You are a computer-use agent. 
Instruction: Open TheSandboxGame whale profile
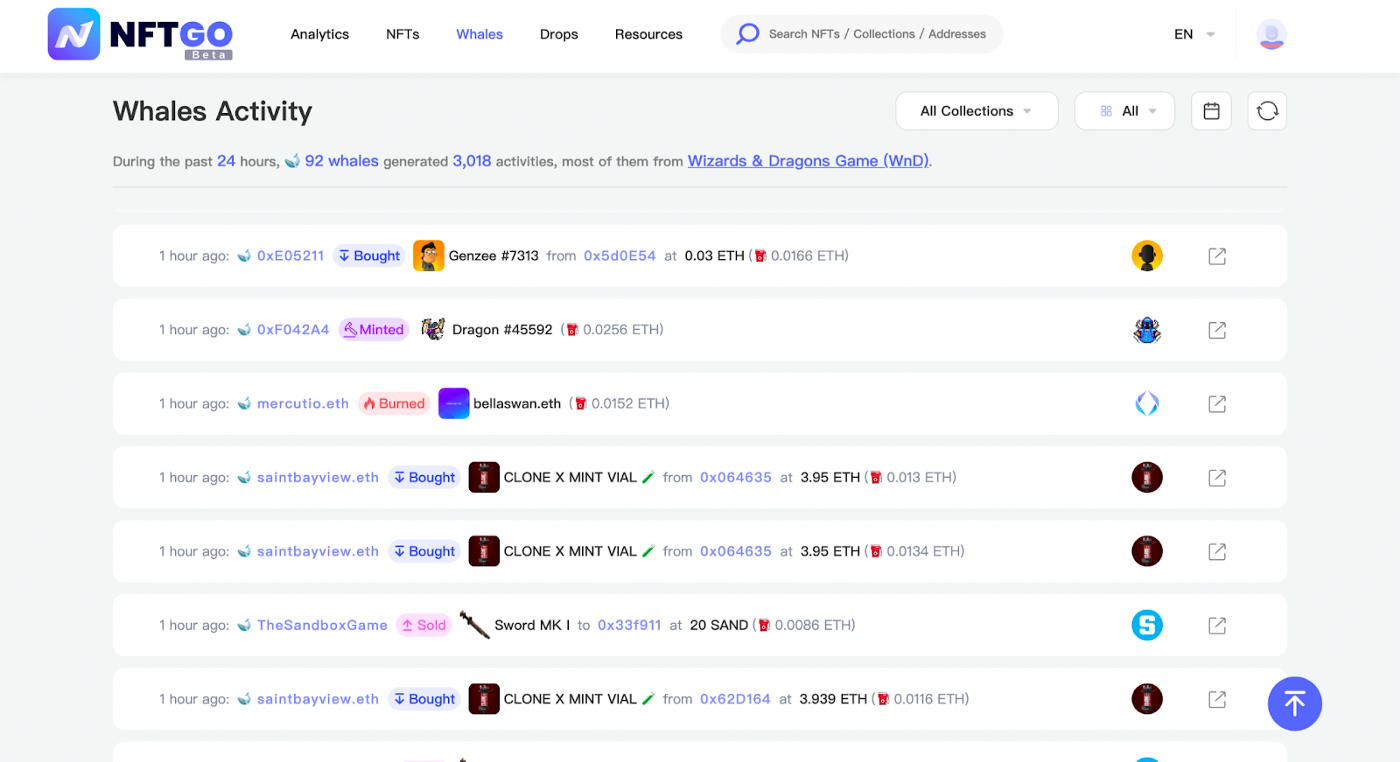pos(322,625)
